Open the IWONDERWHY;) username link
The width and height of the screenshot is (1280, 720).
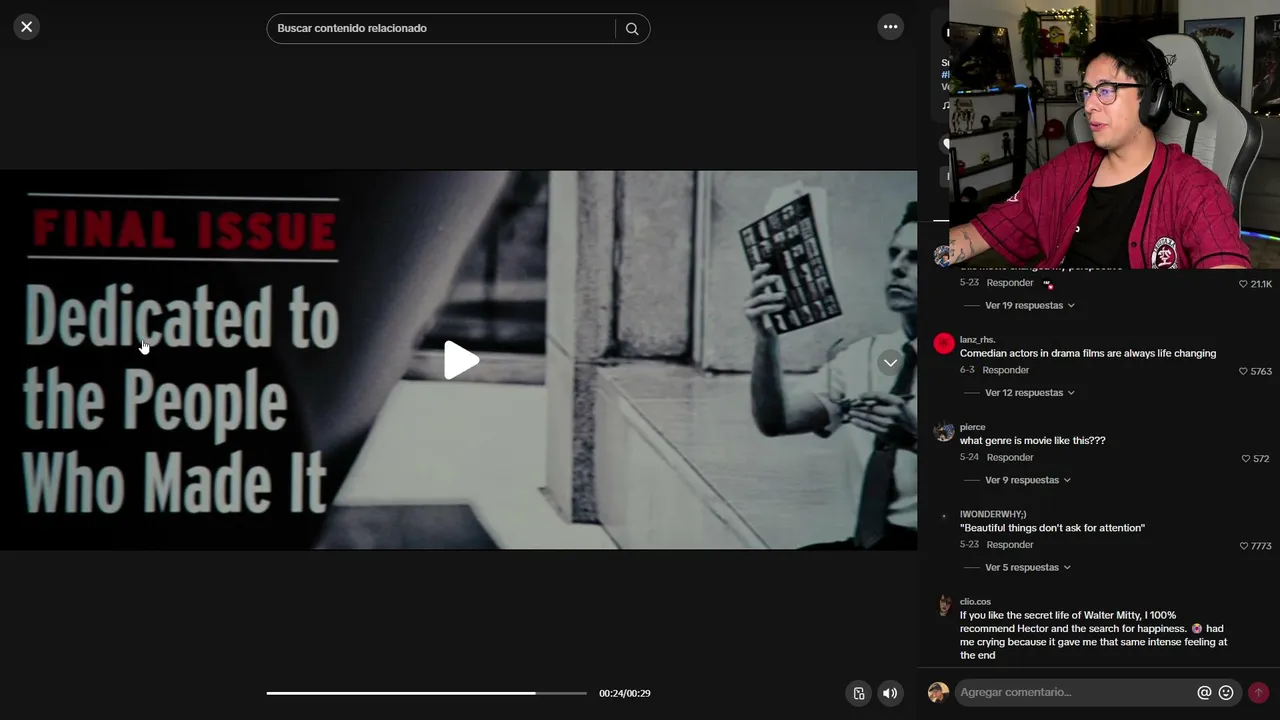coord(993,514)
